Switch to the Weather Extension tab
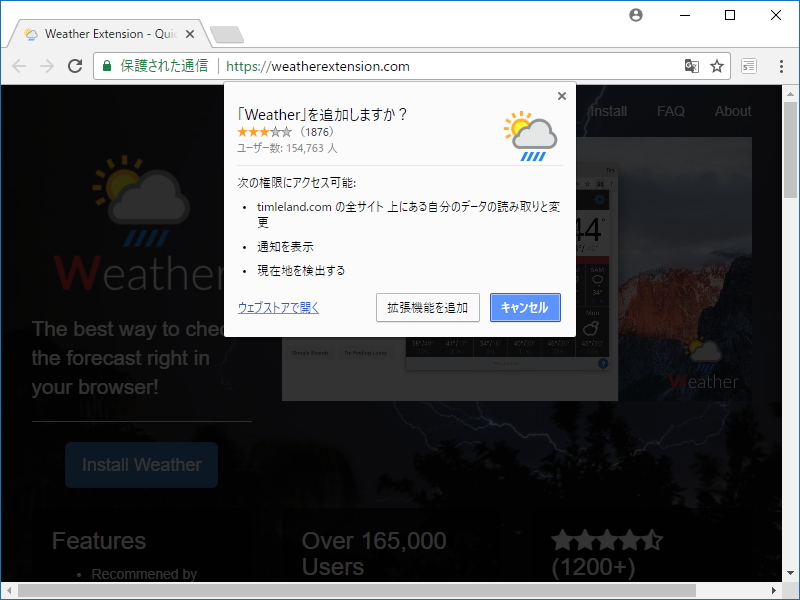Screen dimensions: 800x600 point(105,33)
